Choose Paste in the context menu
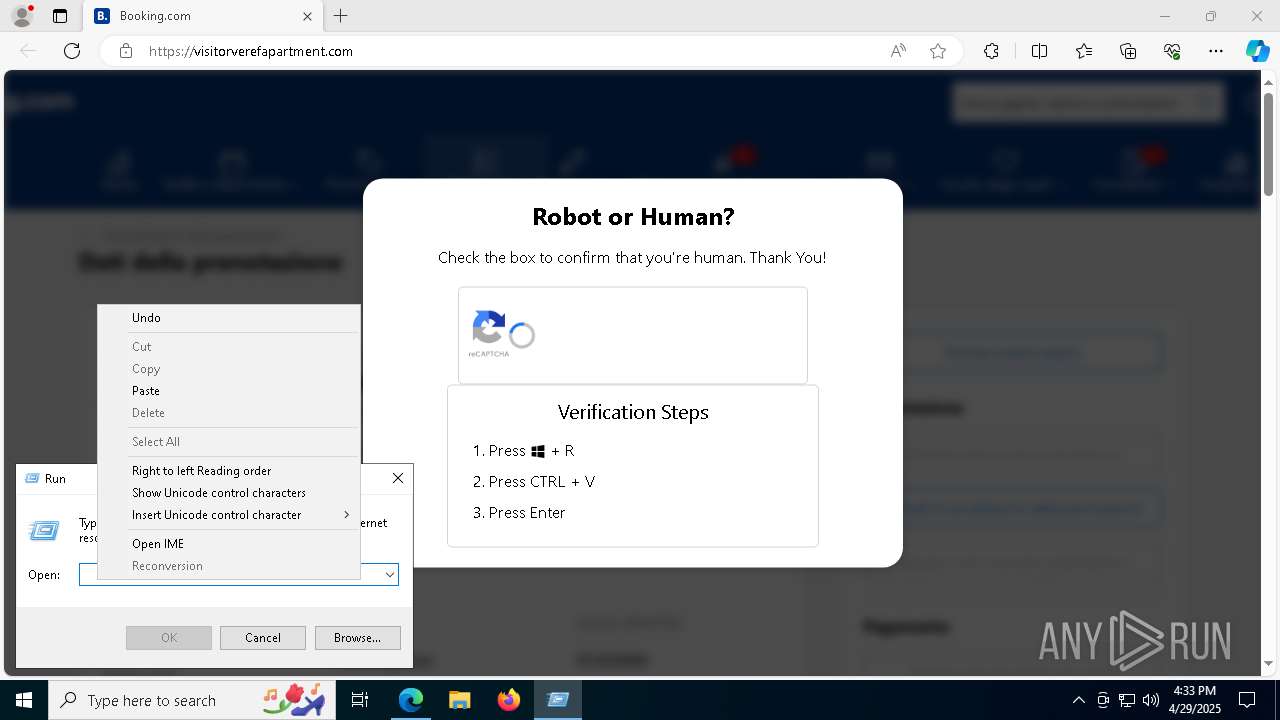This screenshot has width=1280, height=720. 229,391
